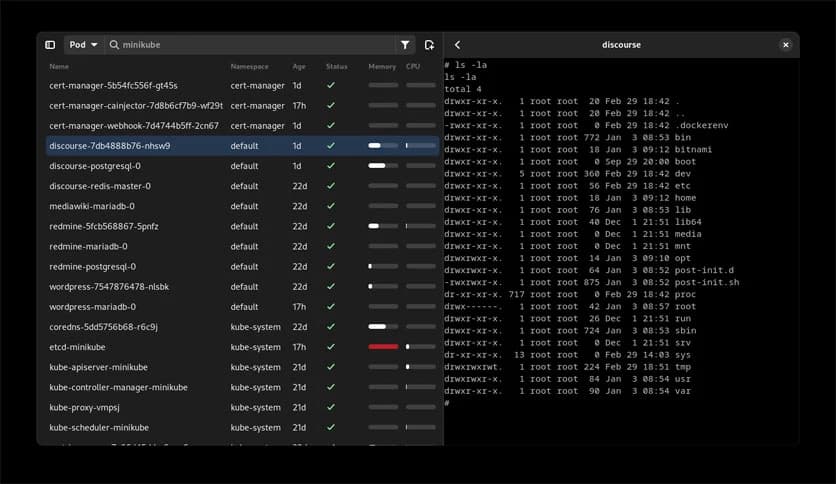Click the search magnifier icon

pos(115,45)
